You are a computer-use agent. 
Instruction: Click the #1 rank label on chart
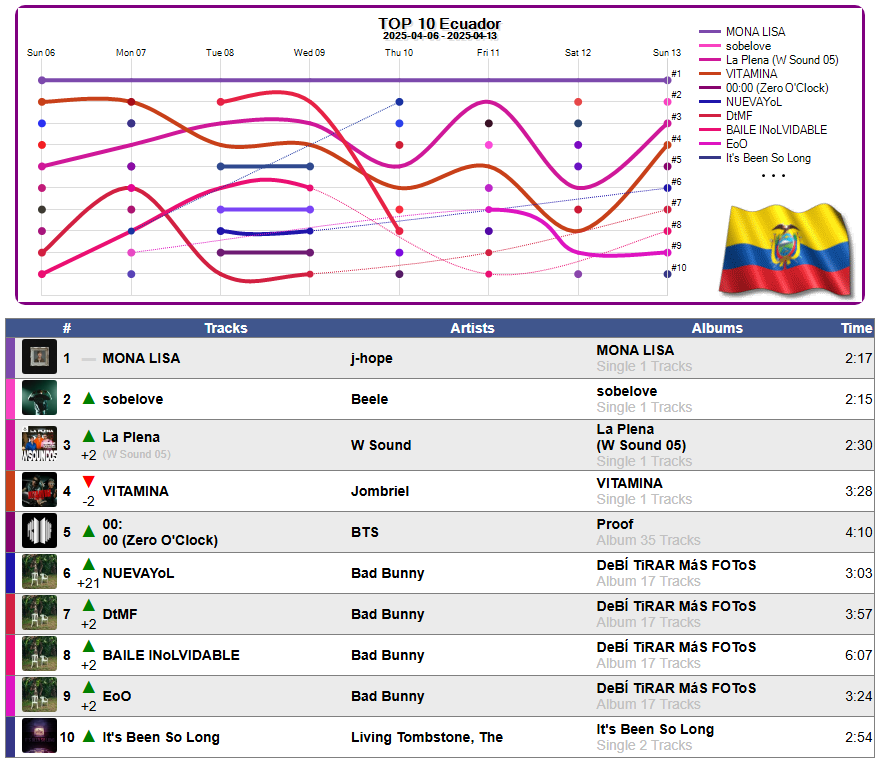click(676, 73)
